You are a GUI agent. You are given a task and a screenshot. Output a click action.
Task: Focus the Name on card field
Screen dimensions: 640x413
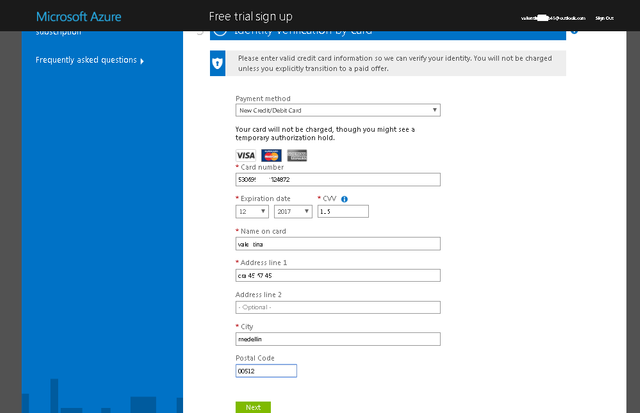(338, 244)
